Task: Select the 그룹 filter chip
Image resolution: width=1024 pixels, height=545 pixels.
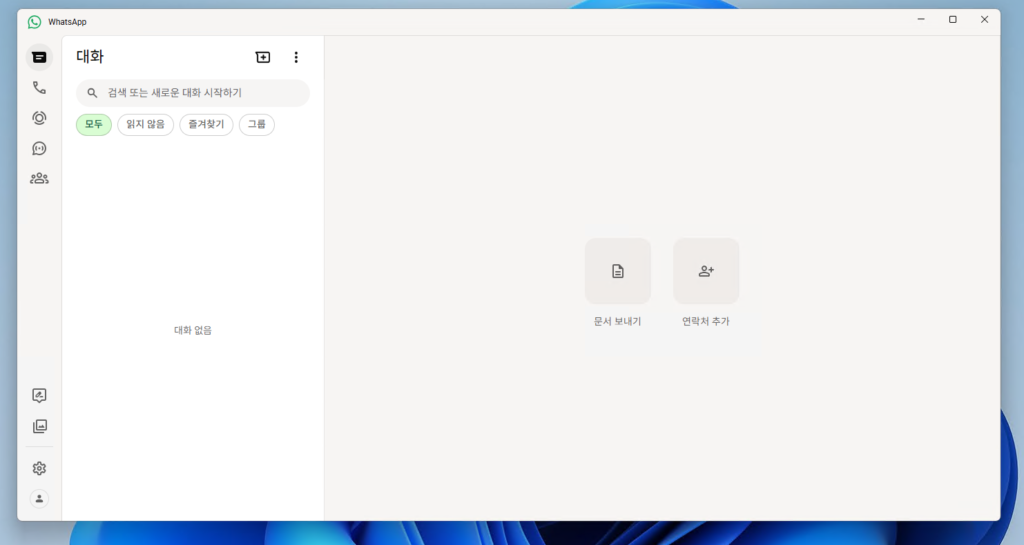Action: (x=257, y=125)
